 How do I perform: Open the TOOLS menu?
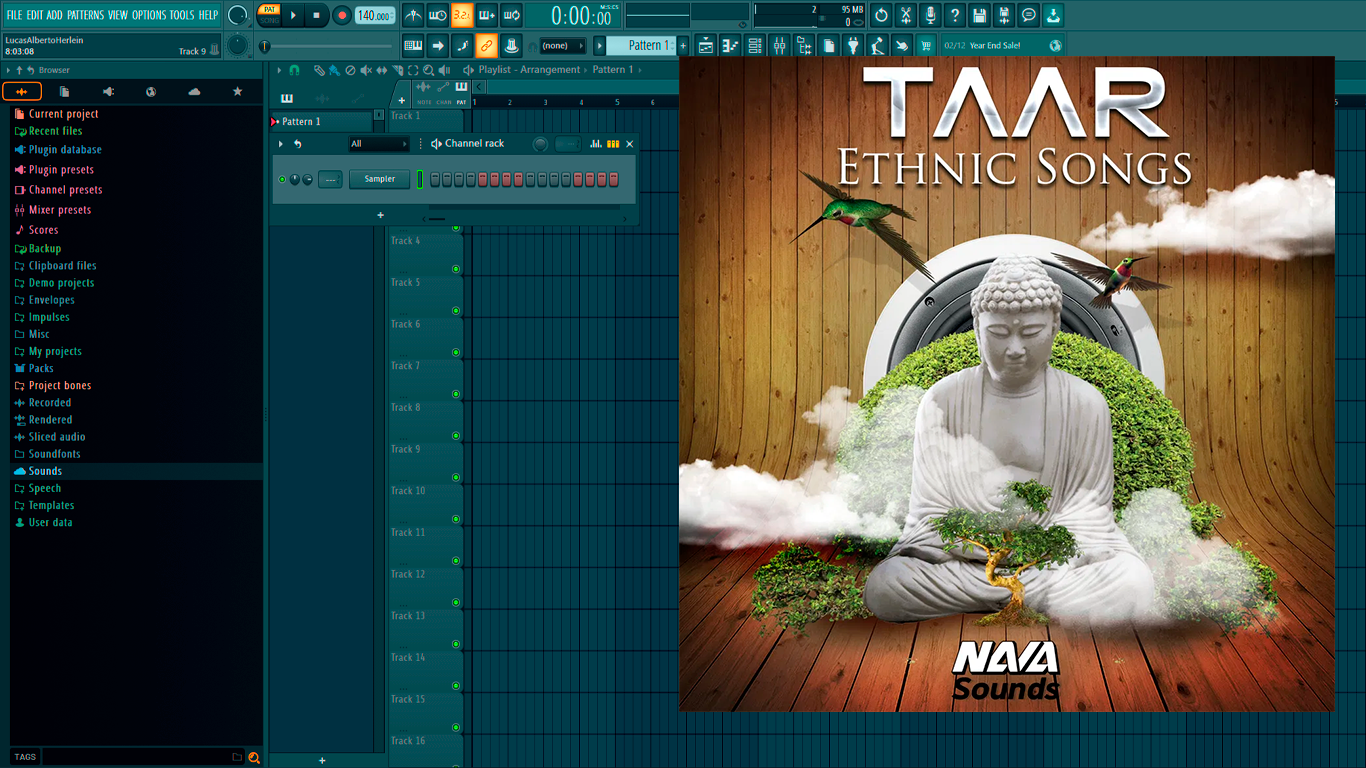tap(182, 15)
